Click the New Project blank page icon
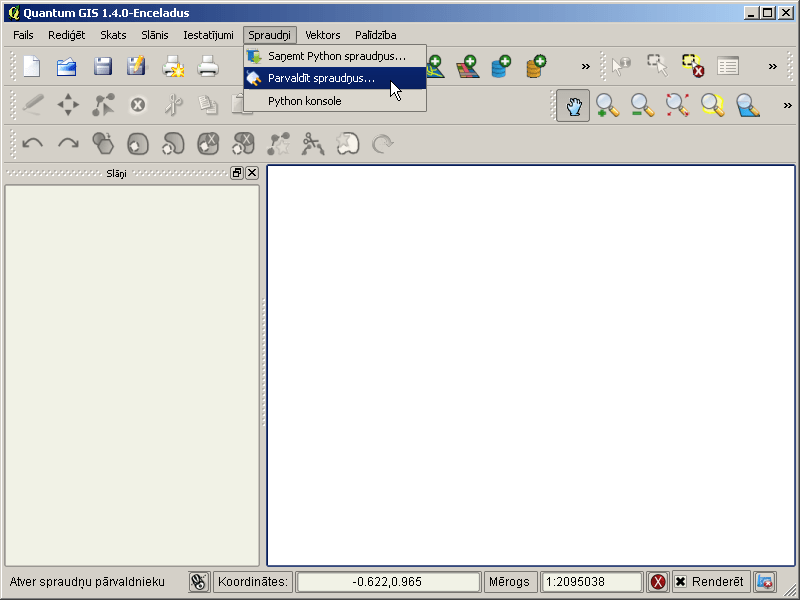The width and height of the screenshot is (800, 600). click(x=32, y=66)
